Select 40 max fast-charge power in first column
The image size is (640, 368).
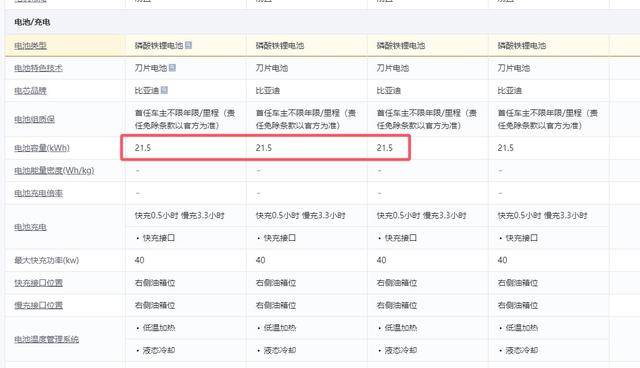tap(139, 260)
